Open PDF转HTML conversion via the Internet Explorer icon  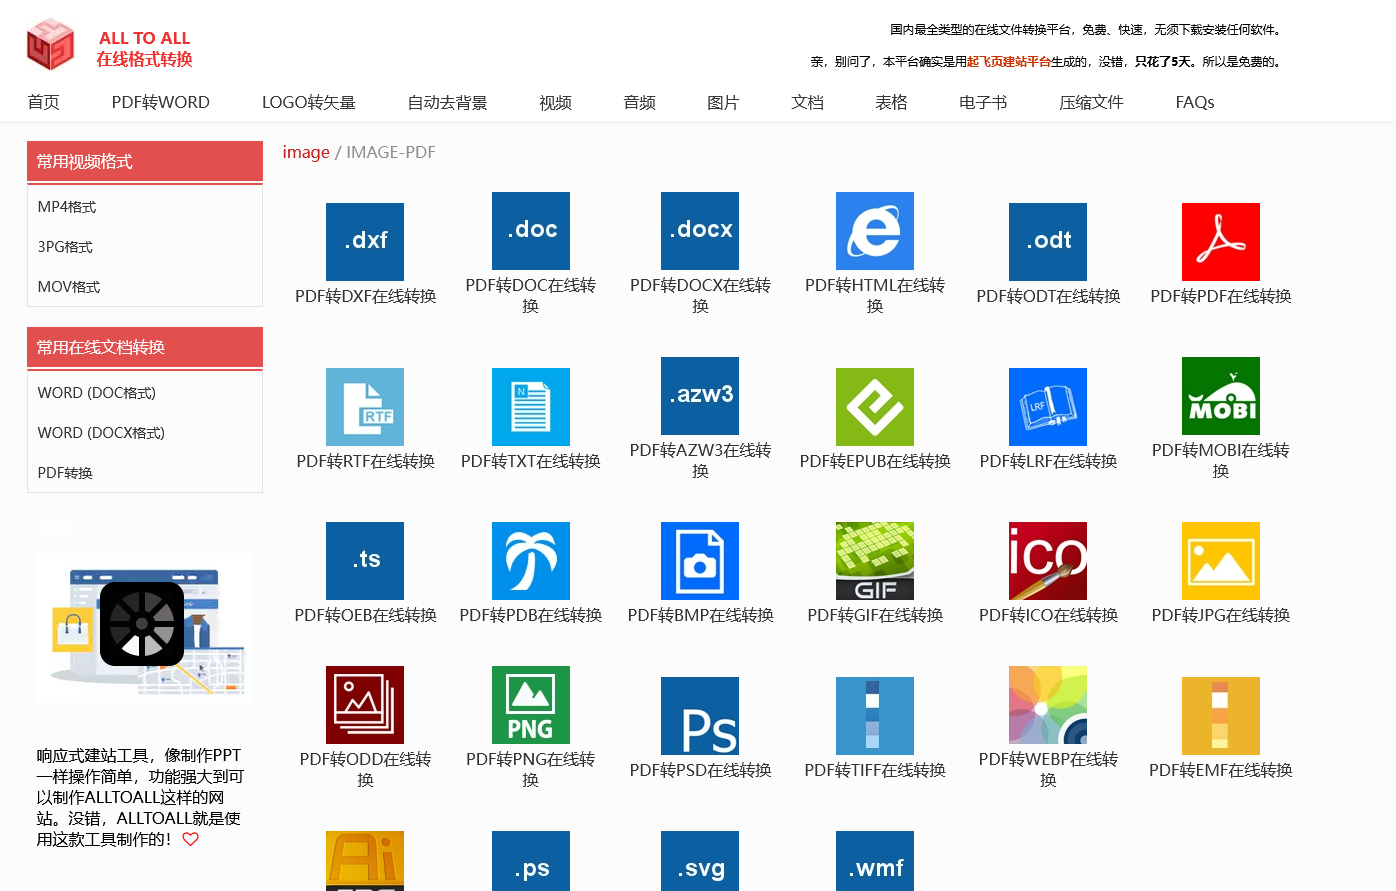tap(874, 231)
